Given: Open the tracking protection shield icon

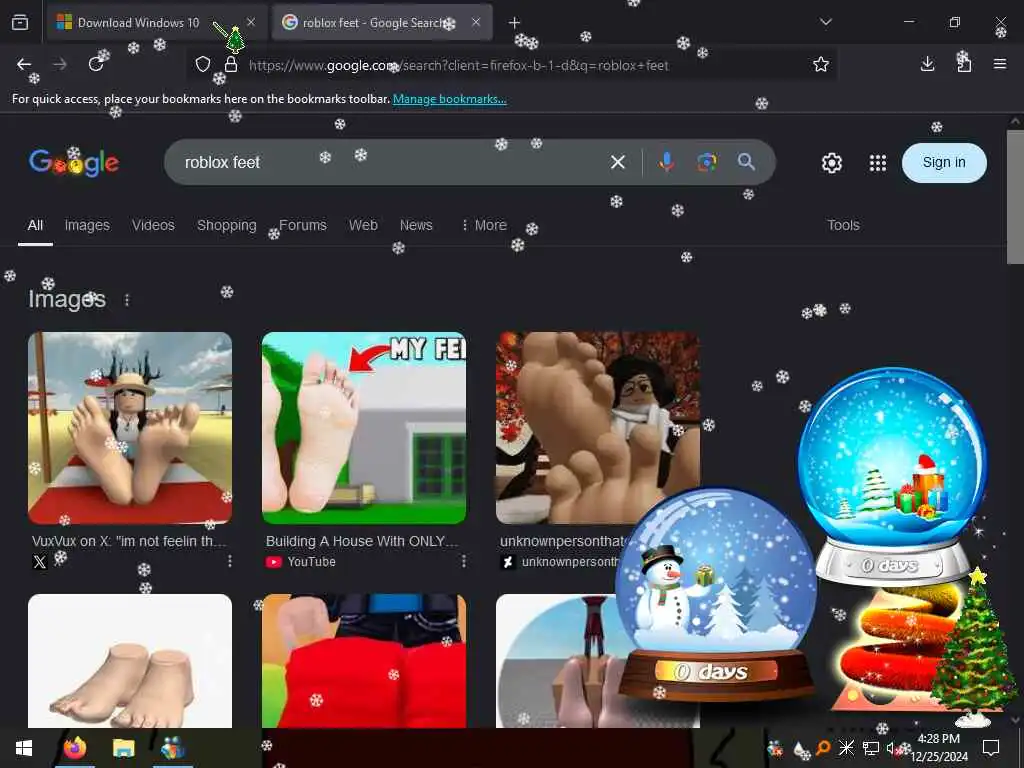Looking at the screenshot, I should tap(203, 65).
